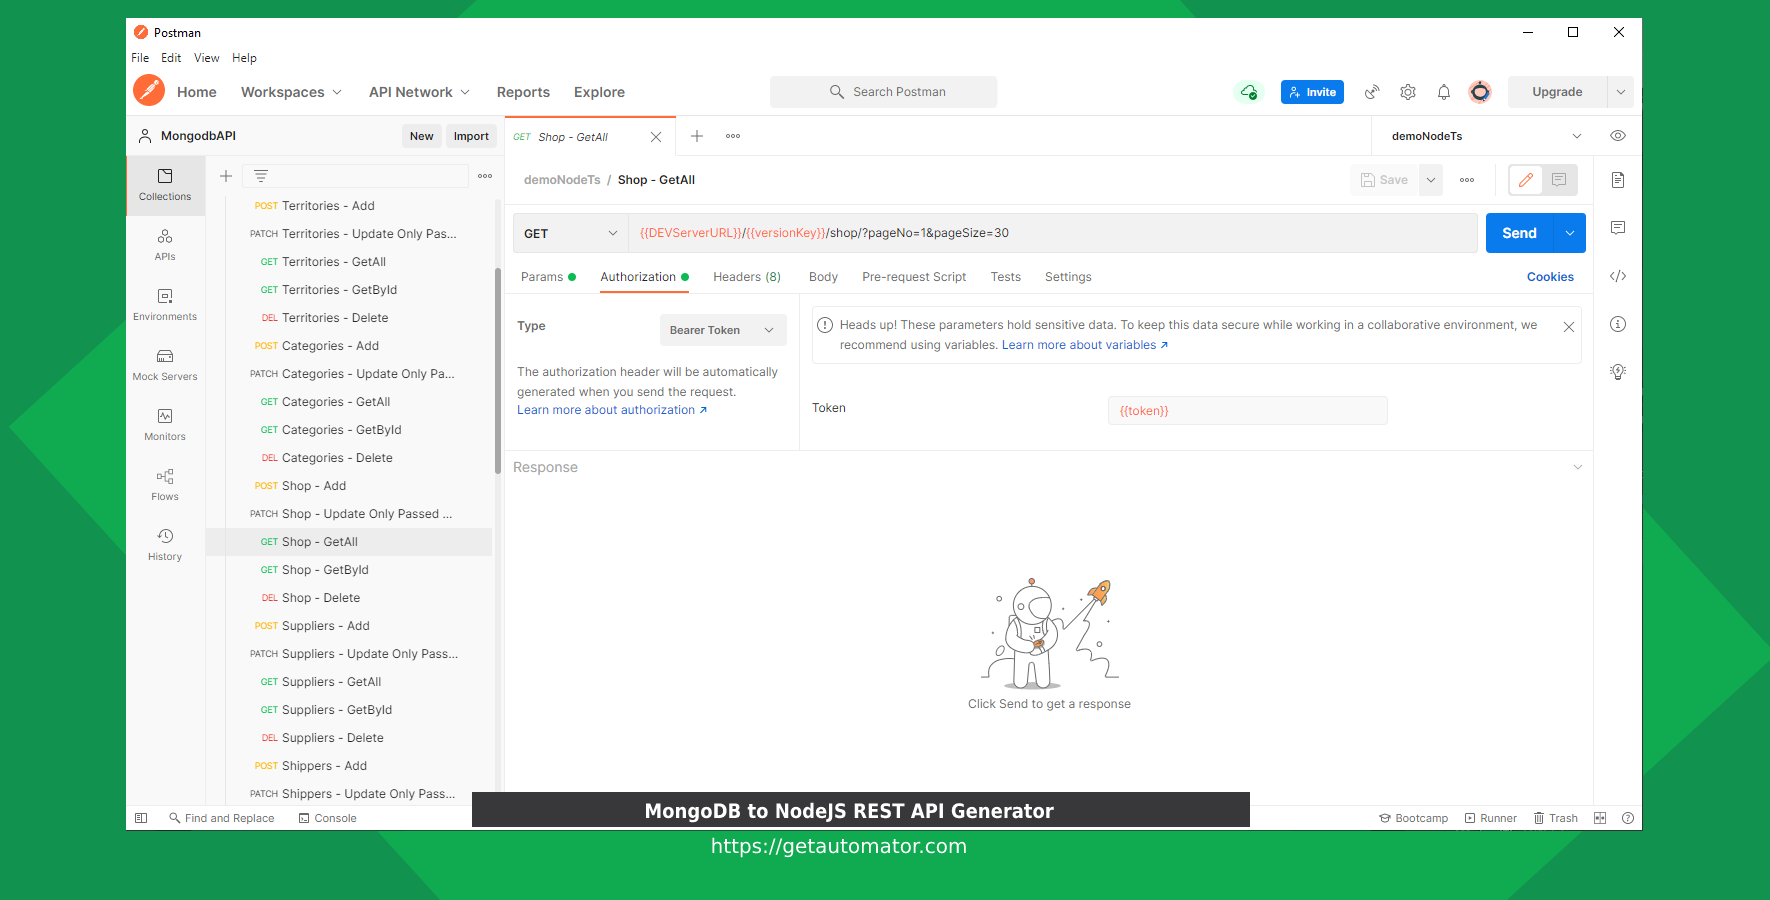Toggle the sidebar icon in status bar
Viewport: 1770px width, 900px height.
point(141,818)
